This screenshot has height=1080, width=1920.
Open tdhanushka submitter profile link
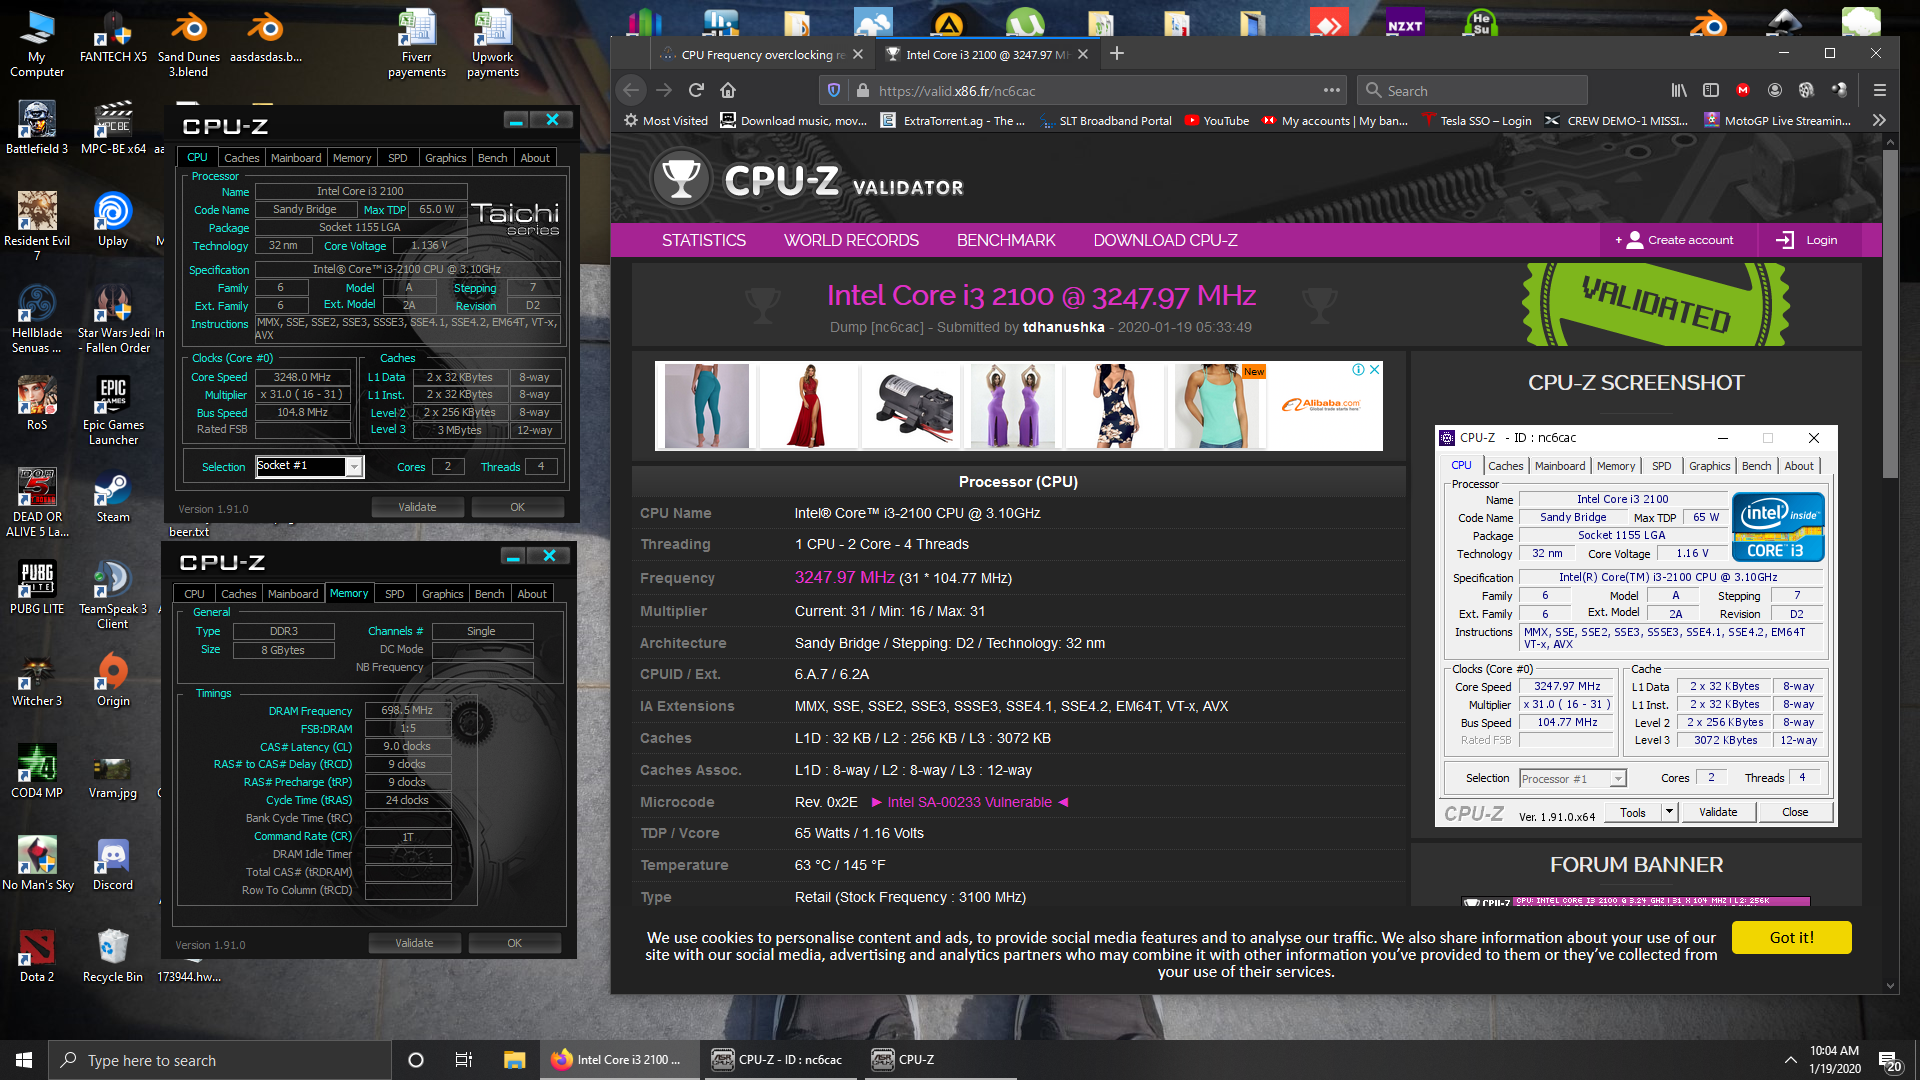(1064, 327)
